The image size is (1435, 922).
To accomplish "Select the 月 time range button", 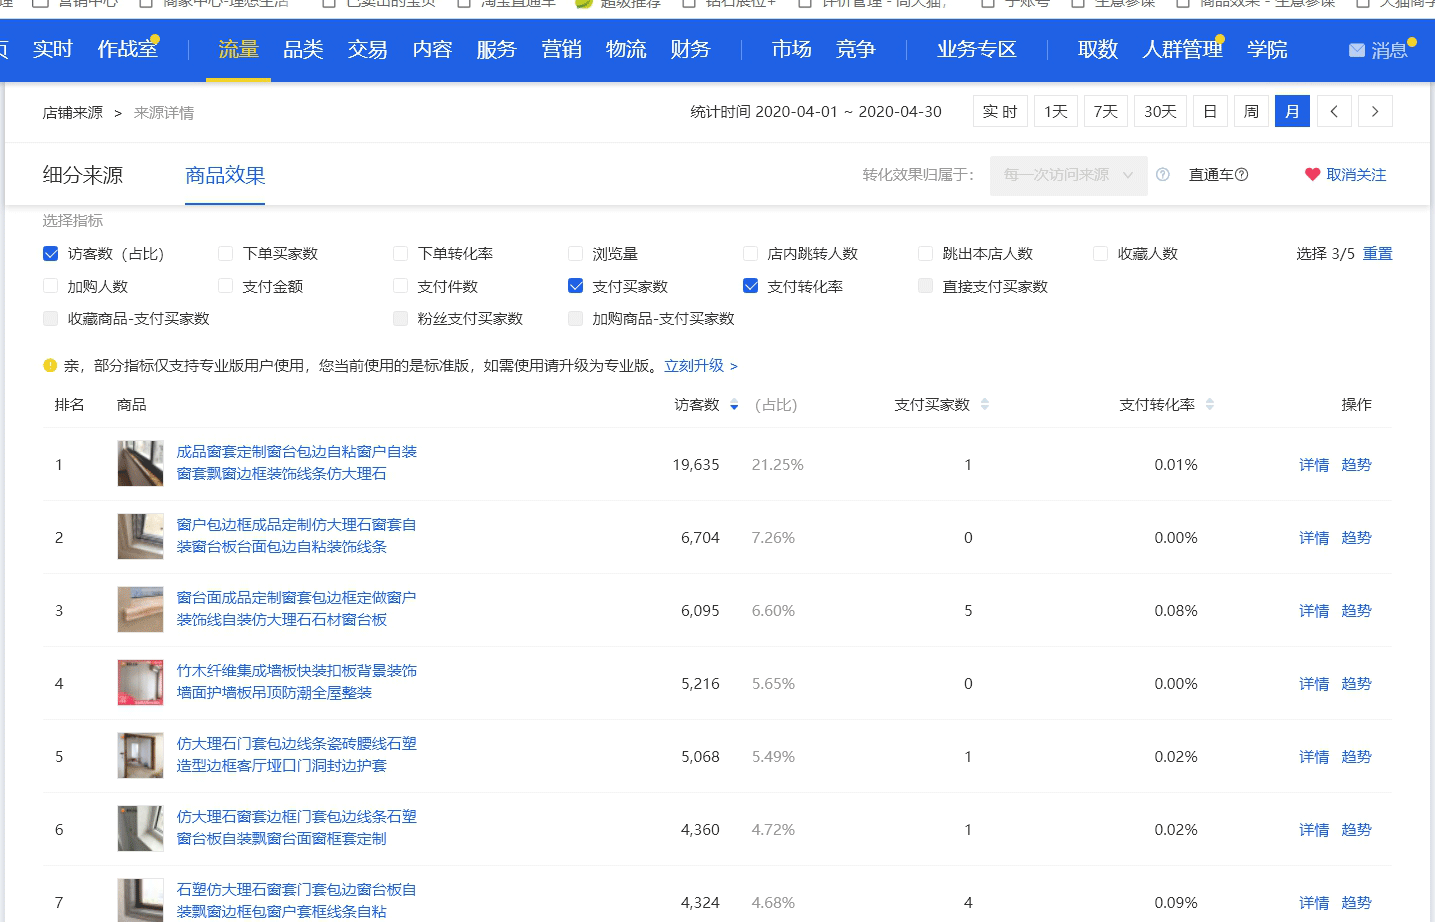I will coord(1292,111).
